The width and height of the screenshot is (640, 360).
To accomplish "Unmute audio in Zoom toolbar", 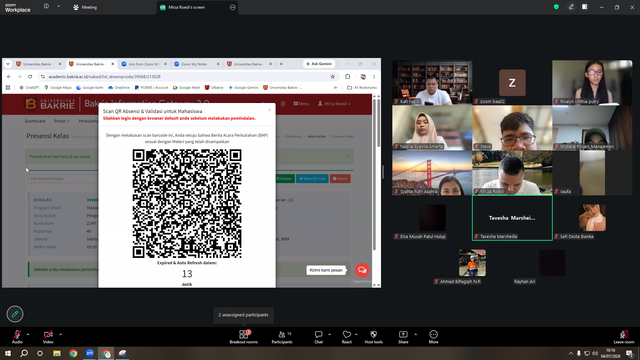I will click(17, 336).
